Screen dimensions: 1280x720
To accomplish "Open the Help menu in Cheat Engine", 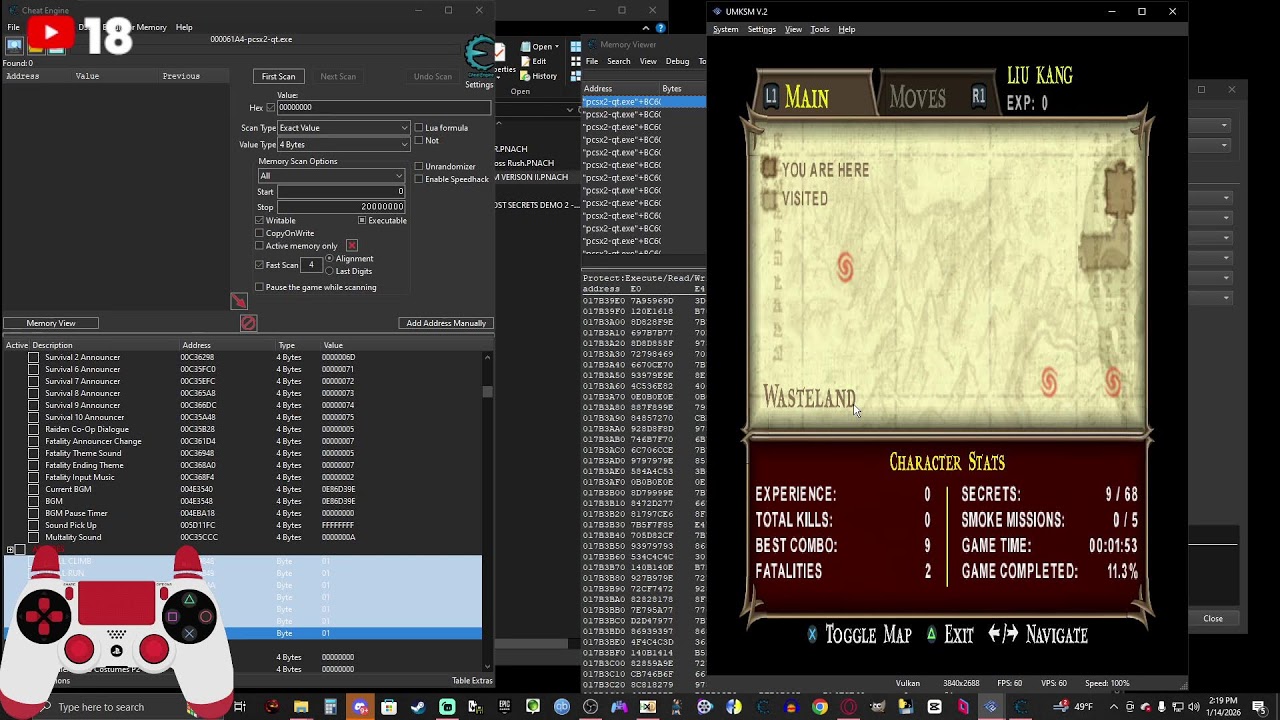I will (184, 27).
